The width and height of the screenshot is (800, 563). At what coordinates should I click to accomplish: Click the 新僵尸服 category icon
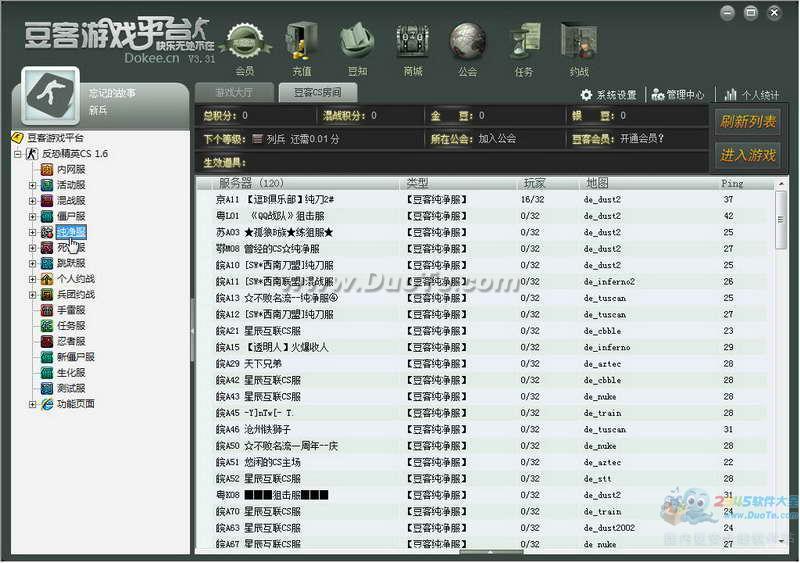[47, 357]
